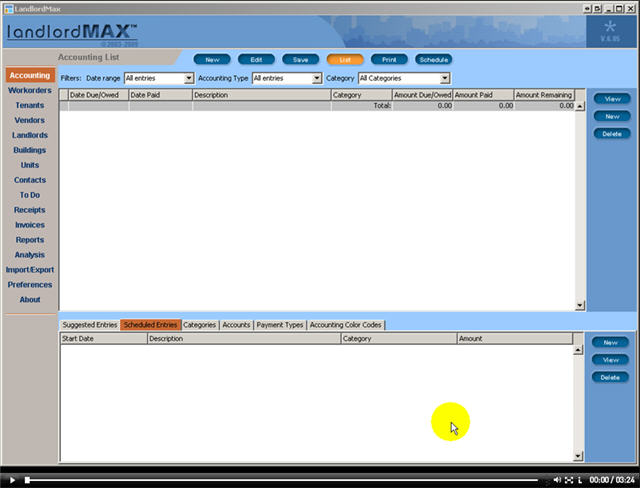Sort by Amount Paid column header
640x488 pixels.
[483, 95]
